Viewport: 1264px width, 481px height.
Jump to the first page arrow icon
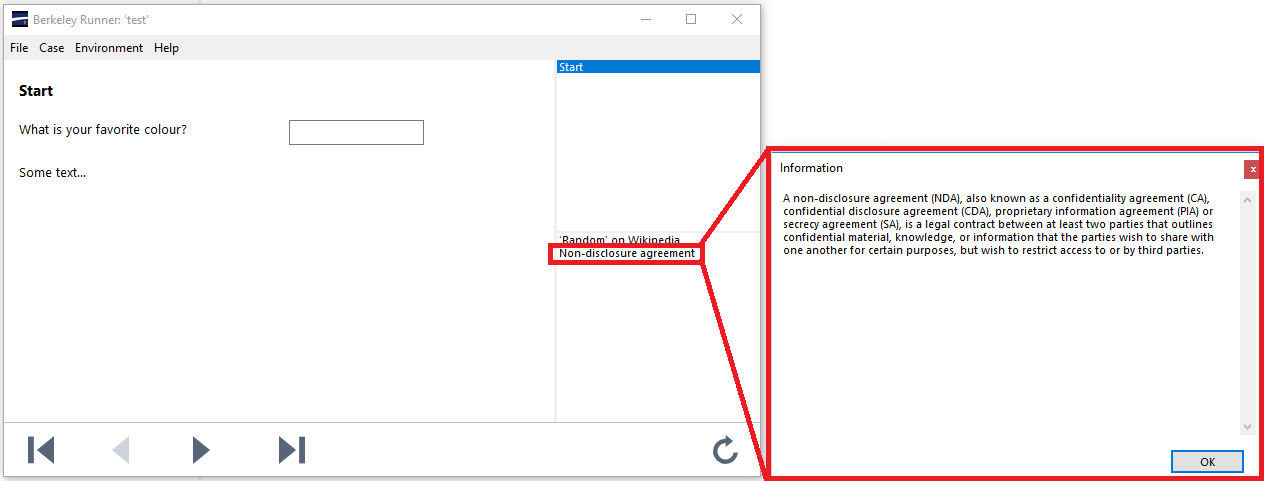(41, 450)
